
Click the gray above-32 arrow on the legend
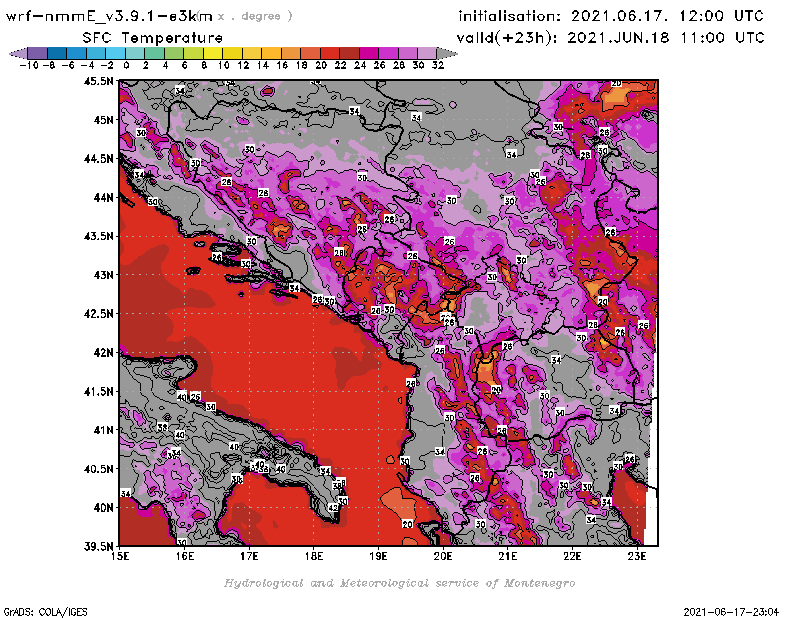pyautogui.click(x=447, y=53)
